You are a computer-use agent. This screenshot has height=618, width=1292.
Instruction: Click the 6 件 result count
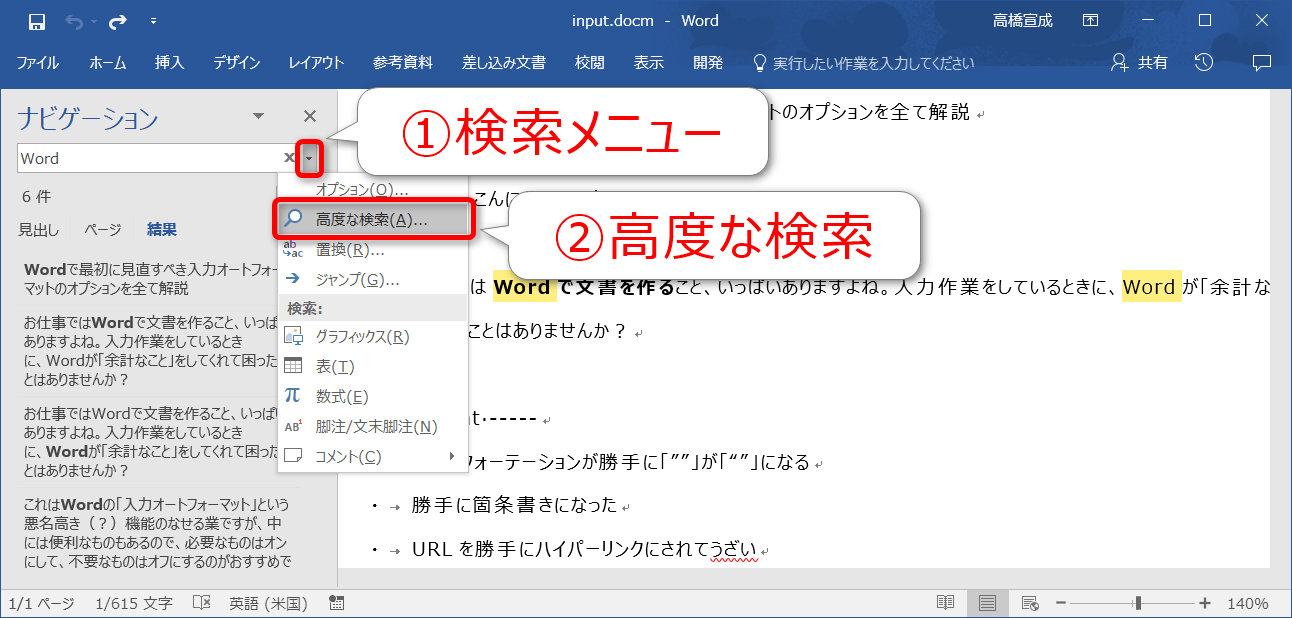pos(36,196)
